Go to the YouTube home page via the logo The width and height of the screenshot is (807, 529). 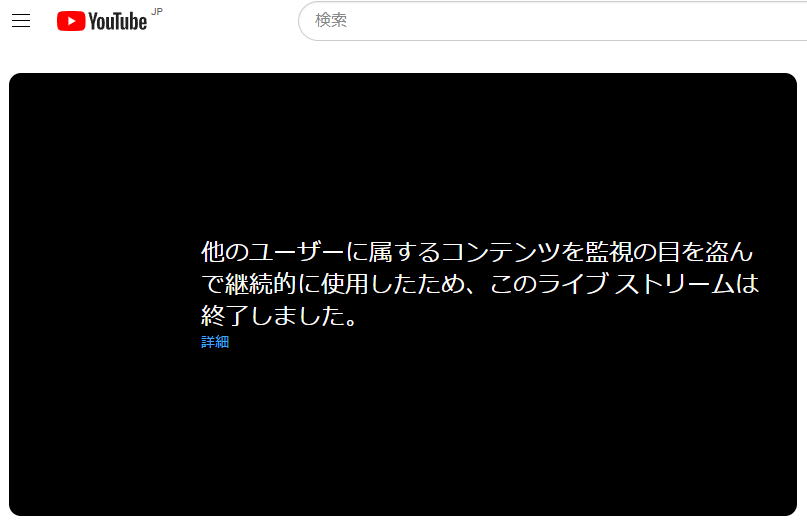pyautogui.click(x=102, y=21)
